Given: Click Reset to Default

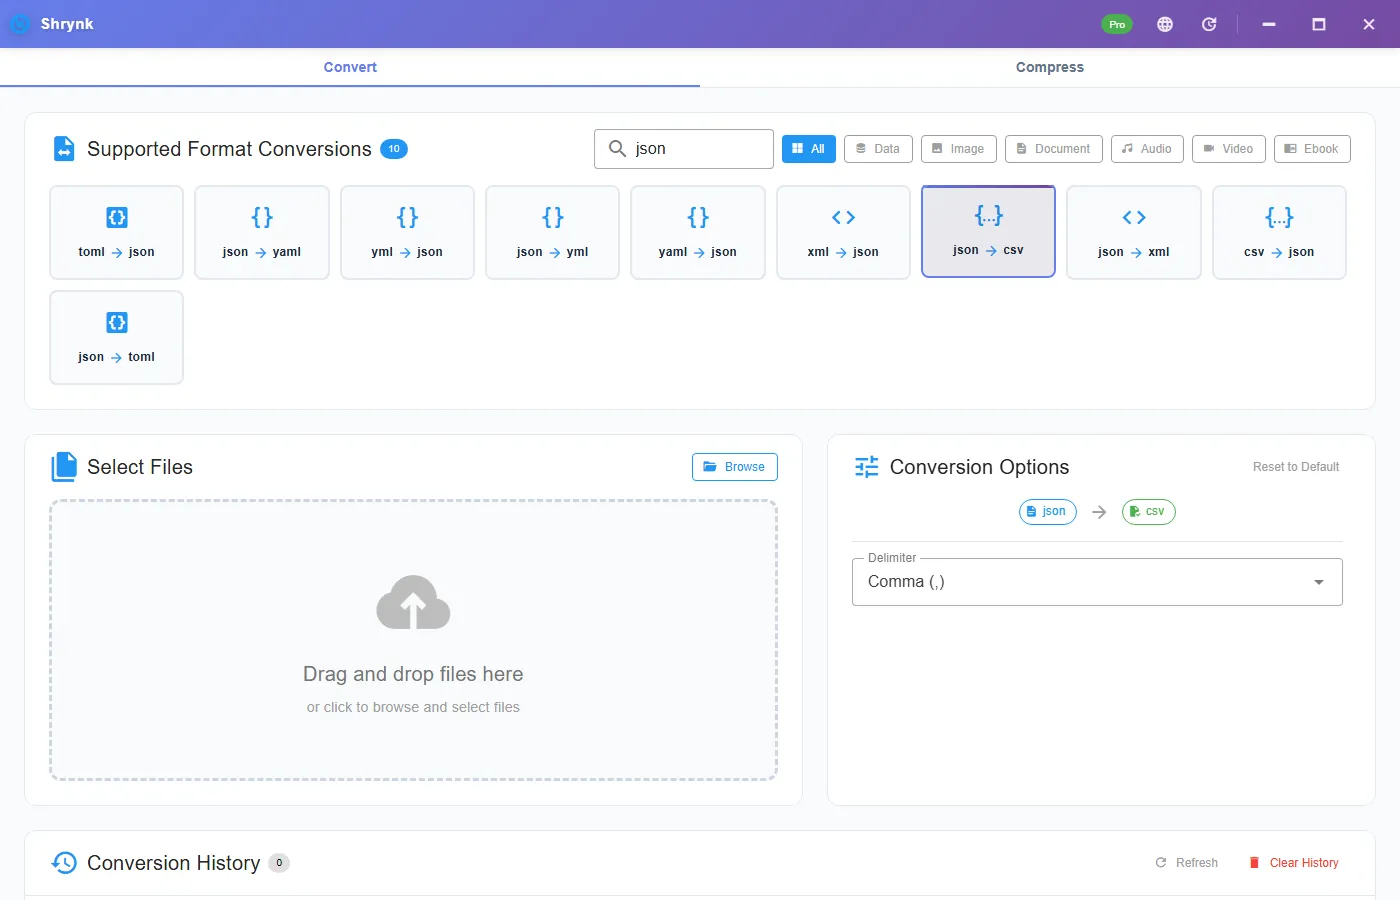Looking at the screenshot, I should click(x=1296, y=467).
